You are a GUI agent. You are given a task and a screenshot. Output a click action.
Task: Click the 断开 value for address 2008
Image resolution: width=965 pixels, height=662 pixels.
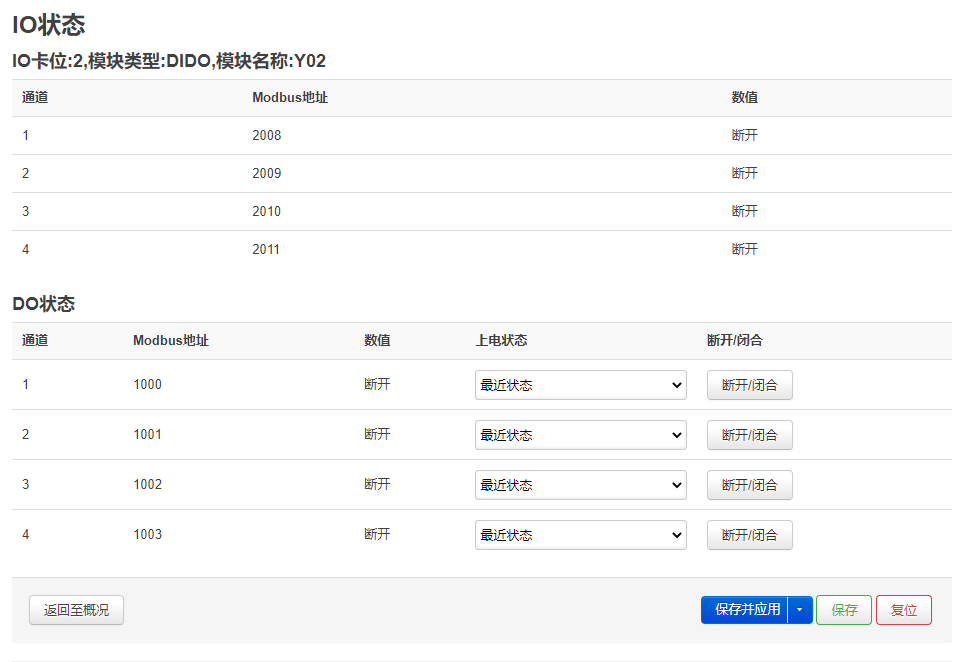pos(745,135)
